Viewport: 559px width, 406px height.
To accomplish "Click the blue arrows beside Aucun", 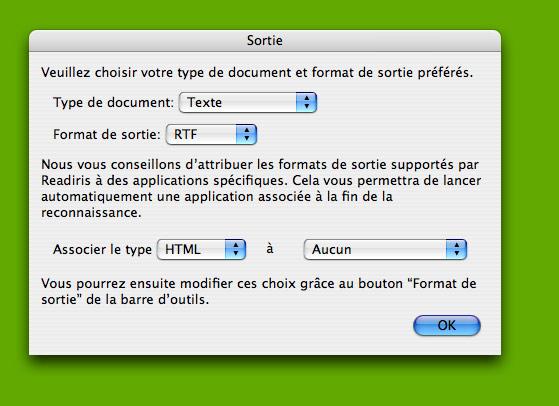I will pos(456,250).
